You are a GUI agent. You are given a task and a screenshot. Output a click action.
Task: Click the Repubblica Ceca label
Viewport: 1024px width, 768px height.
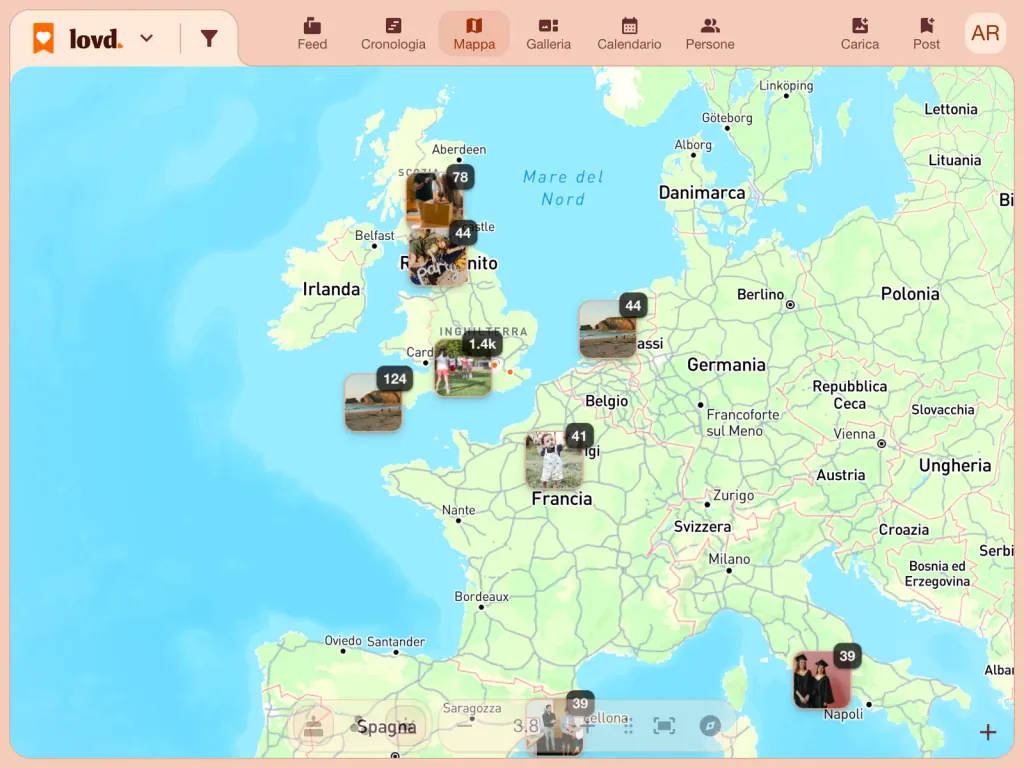click(x=850, y=395)
